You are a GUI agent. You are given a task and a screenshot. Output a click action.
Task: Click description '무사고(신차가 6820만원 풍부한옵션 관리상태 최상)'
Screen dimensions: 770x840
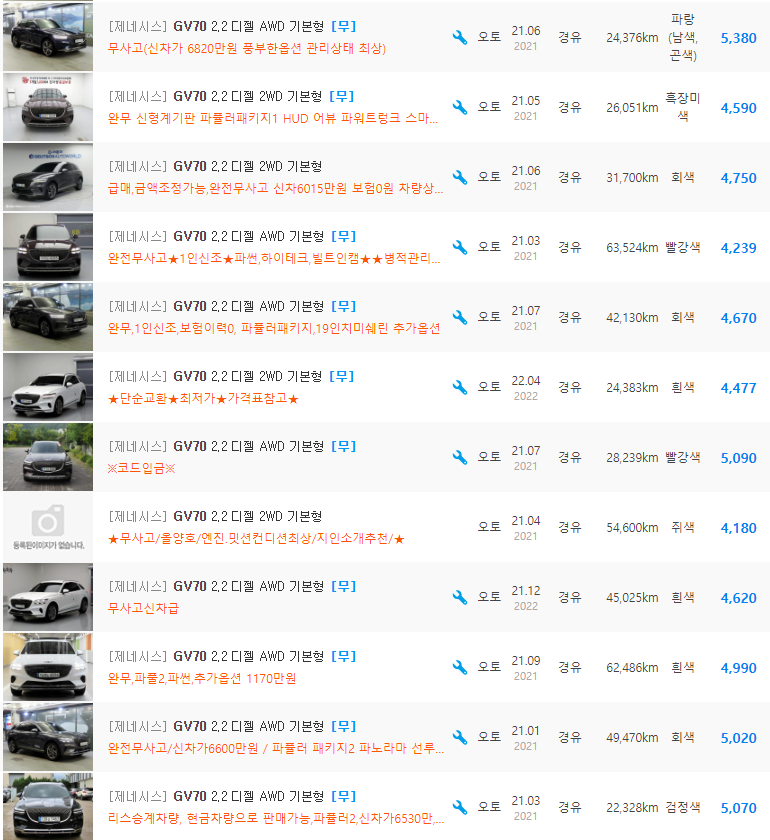pyautogui.click(x=247, y=49)
